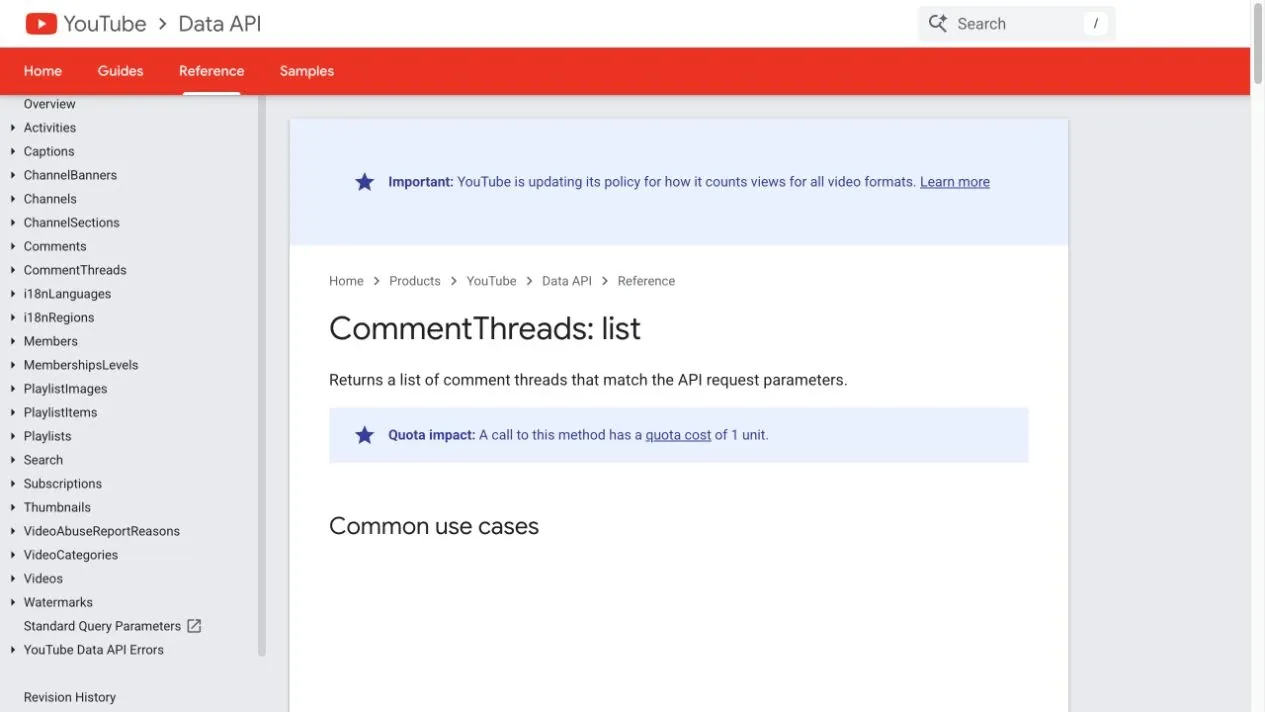Viewport: 1265px width, 712px height.
Task: Expand the Comments section
Action: click(12, 246)
